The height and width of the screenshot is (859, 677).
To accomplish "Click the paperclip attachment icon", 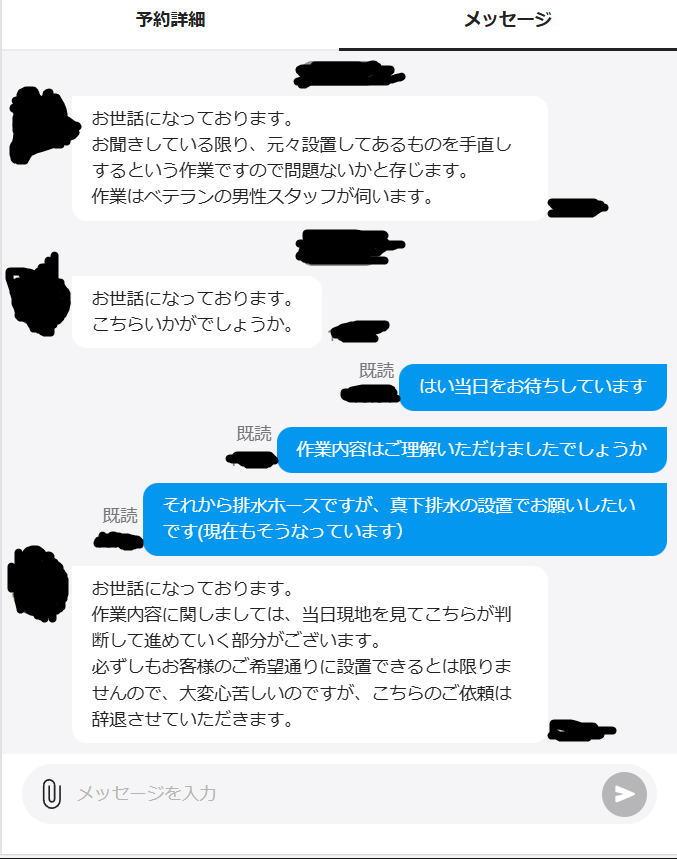I will [x=51, y=794].
